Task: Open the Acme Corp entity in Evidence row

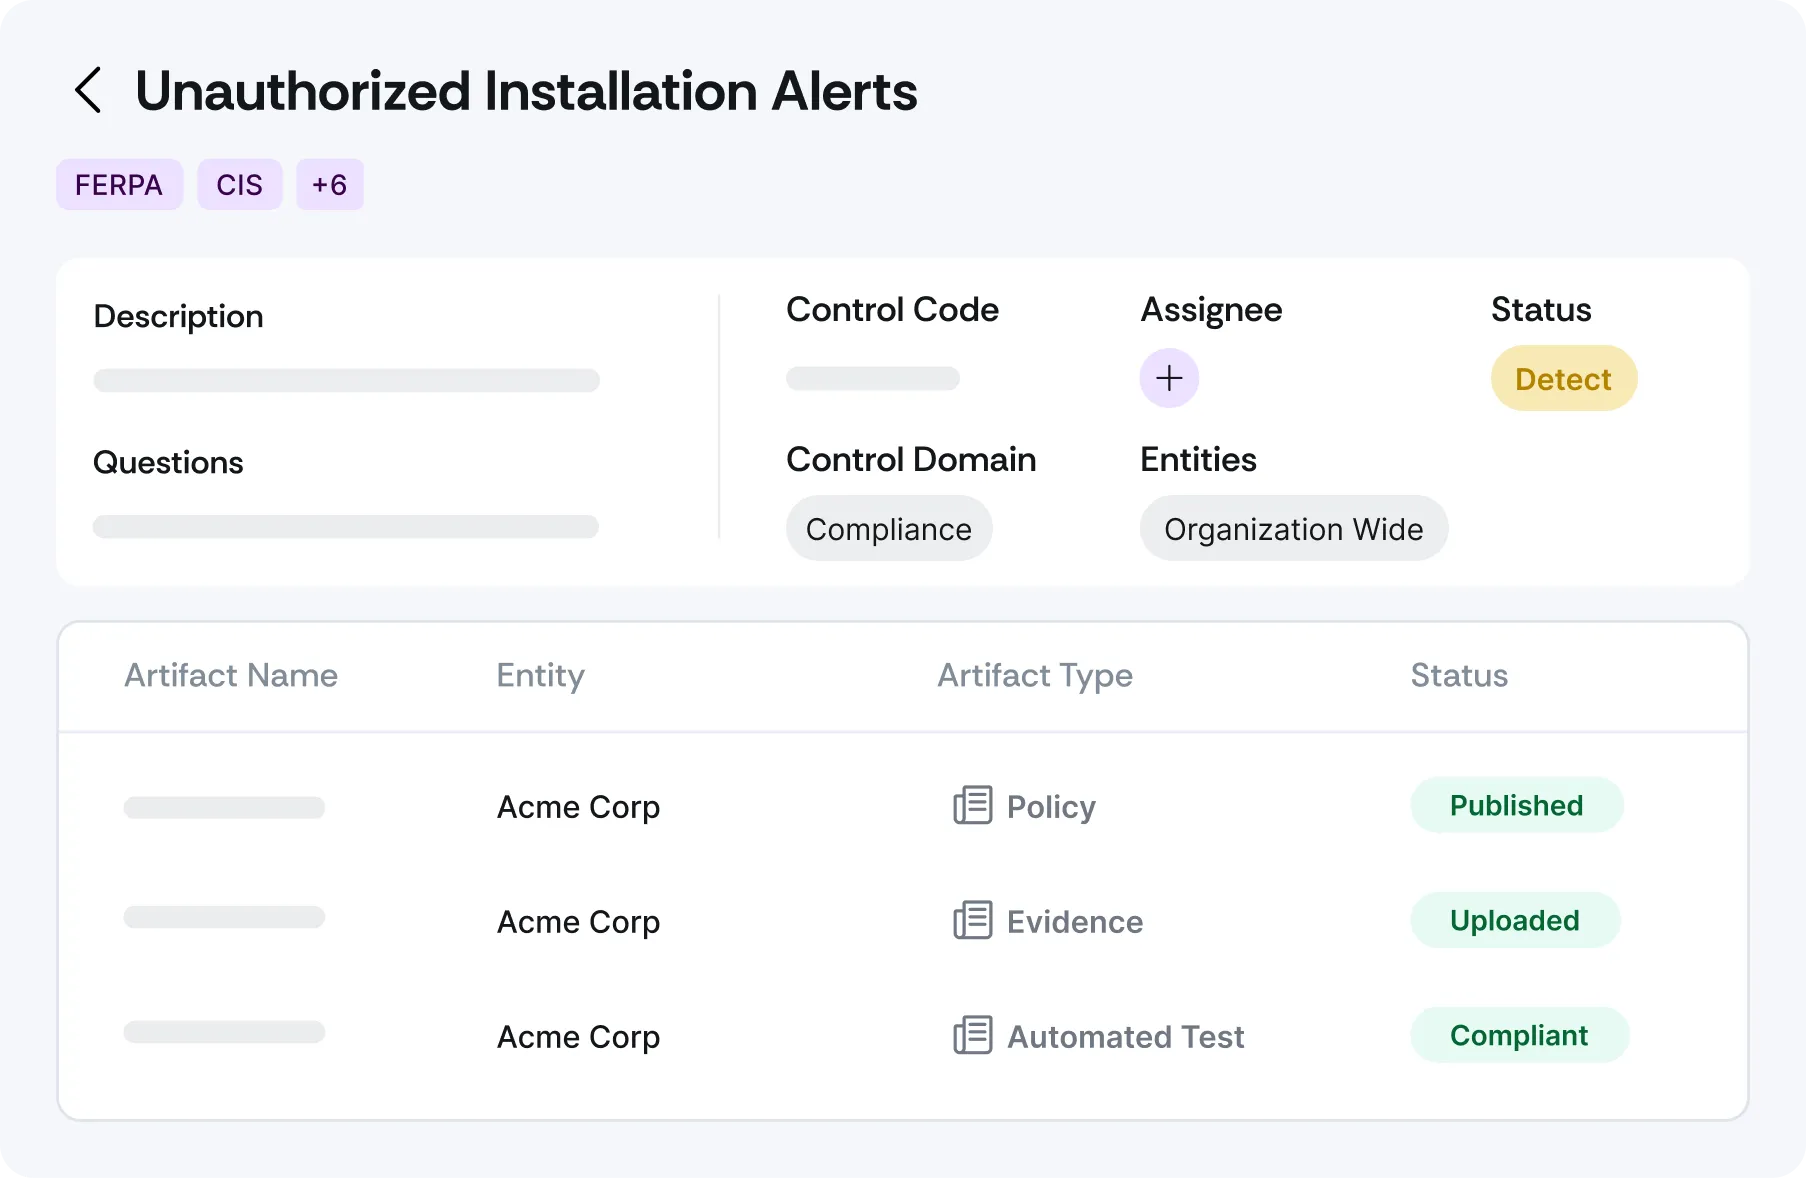Action: pyautogui.click(x=578, y=922)
